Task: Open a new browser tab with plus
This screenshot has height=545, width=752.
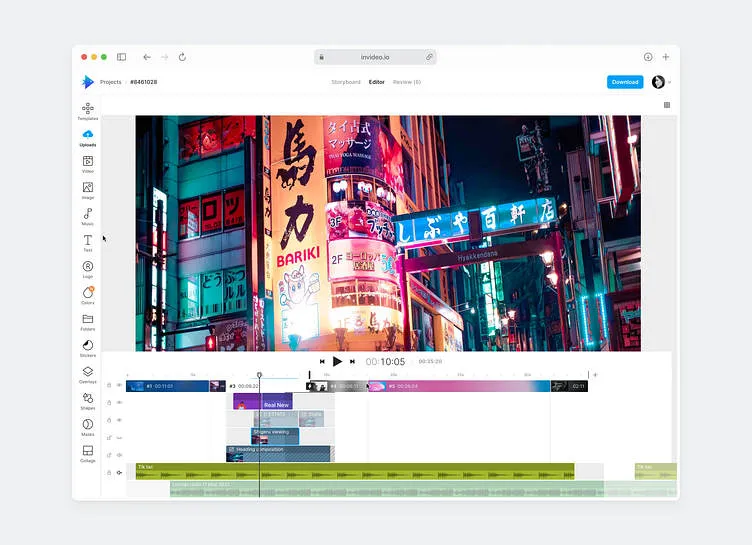Action: click(666, 57)
